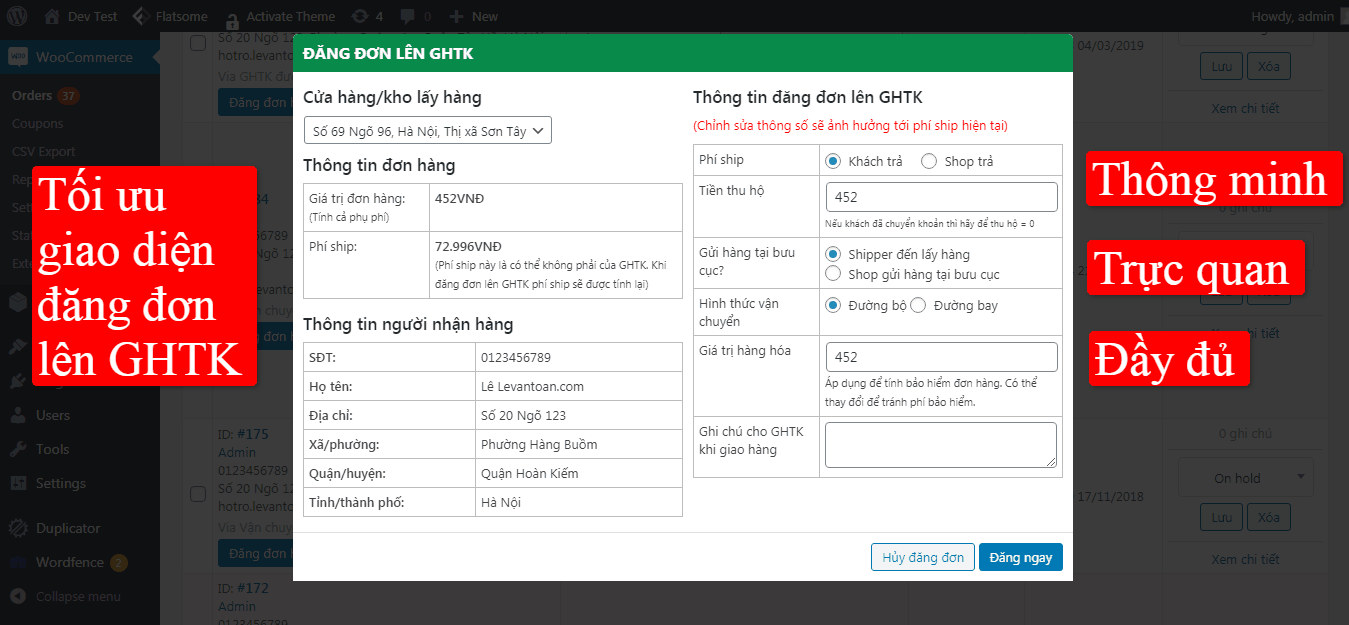Screen dimensions: 1349x625
Task: Click the Wordfence icon in the sidebar
Action: pyautogui.click(x=17, y=562)
